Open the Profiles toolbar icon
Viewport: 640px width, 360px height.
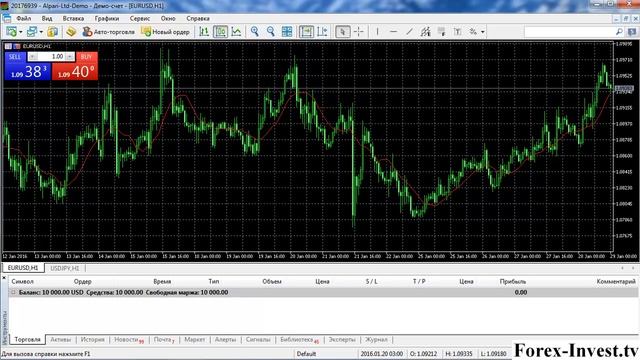click(31, 31)
